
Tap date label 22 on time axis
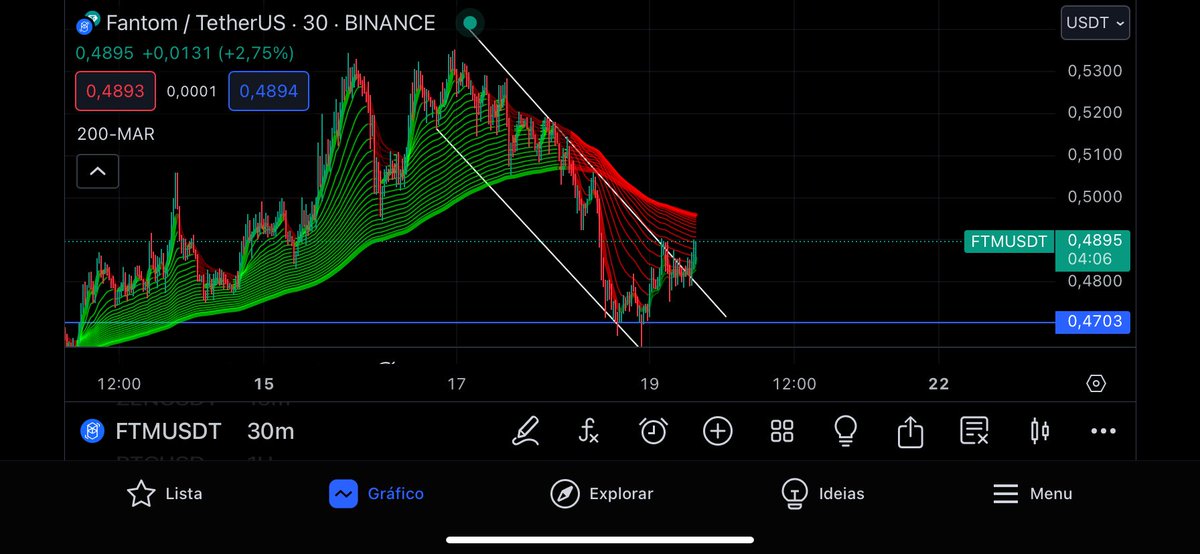pos(938,384)
